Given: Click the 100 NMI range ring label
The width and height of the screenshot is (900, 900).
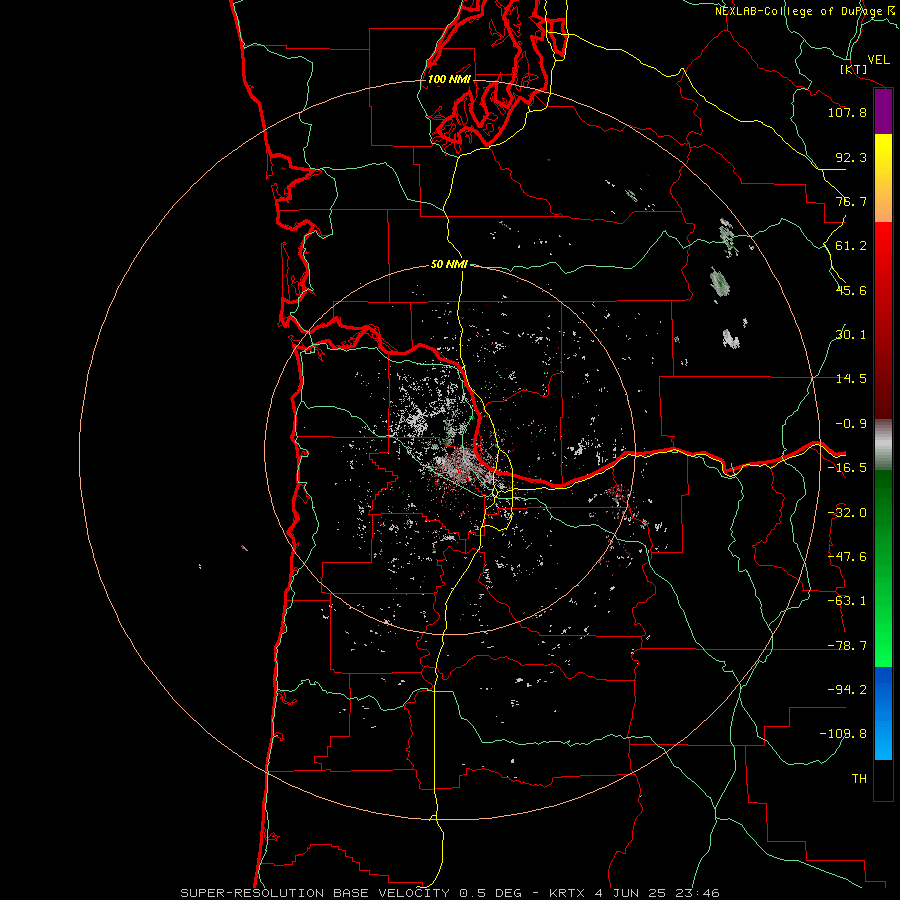Looking at the screenshot, I should click(x=449, y=79).
